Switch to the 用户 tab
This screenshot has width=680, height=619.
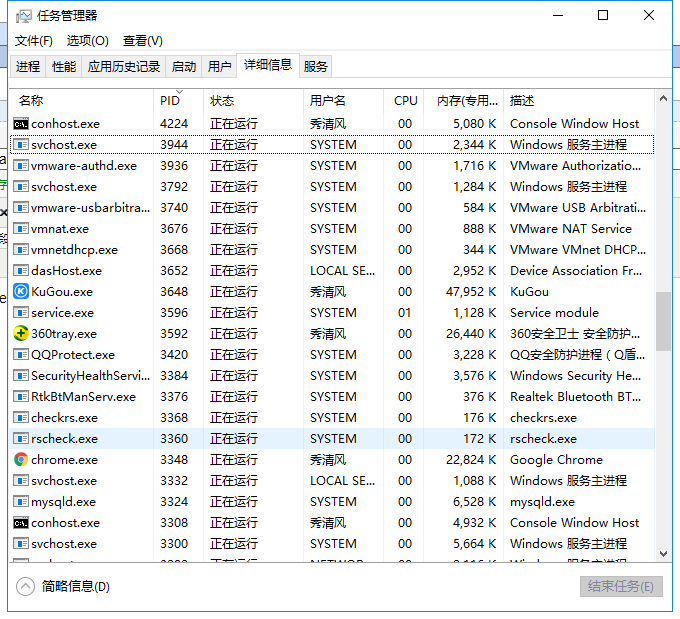pyautogui.click(x=219, y=67)
